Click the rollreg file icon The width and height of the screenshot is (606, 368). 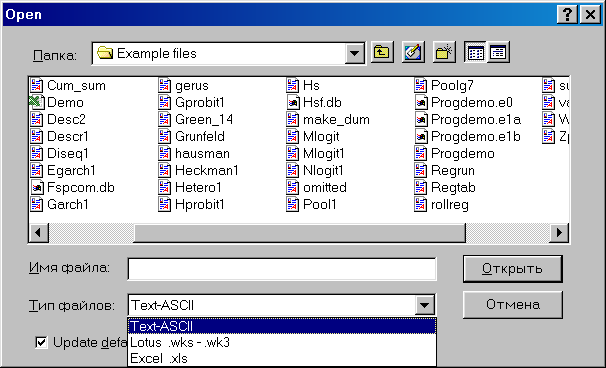tap(421, 204)
